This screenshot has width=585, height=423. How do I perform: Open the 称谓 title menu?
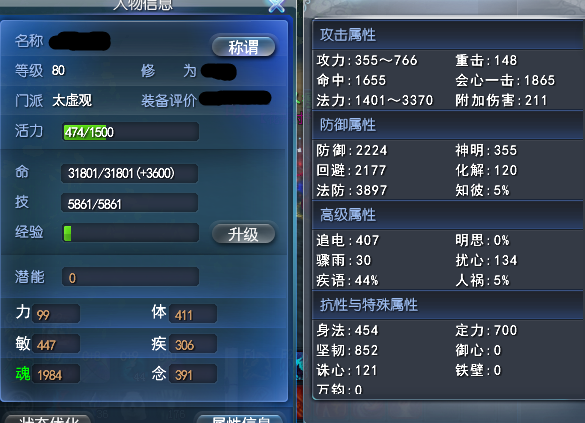point(243,47)
